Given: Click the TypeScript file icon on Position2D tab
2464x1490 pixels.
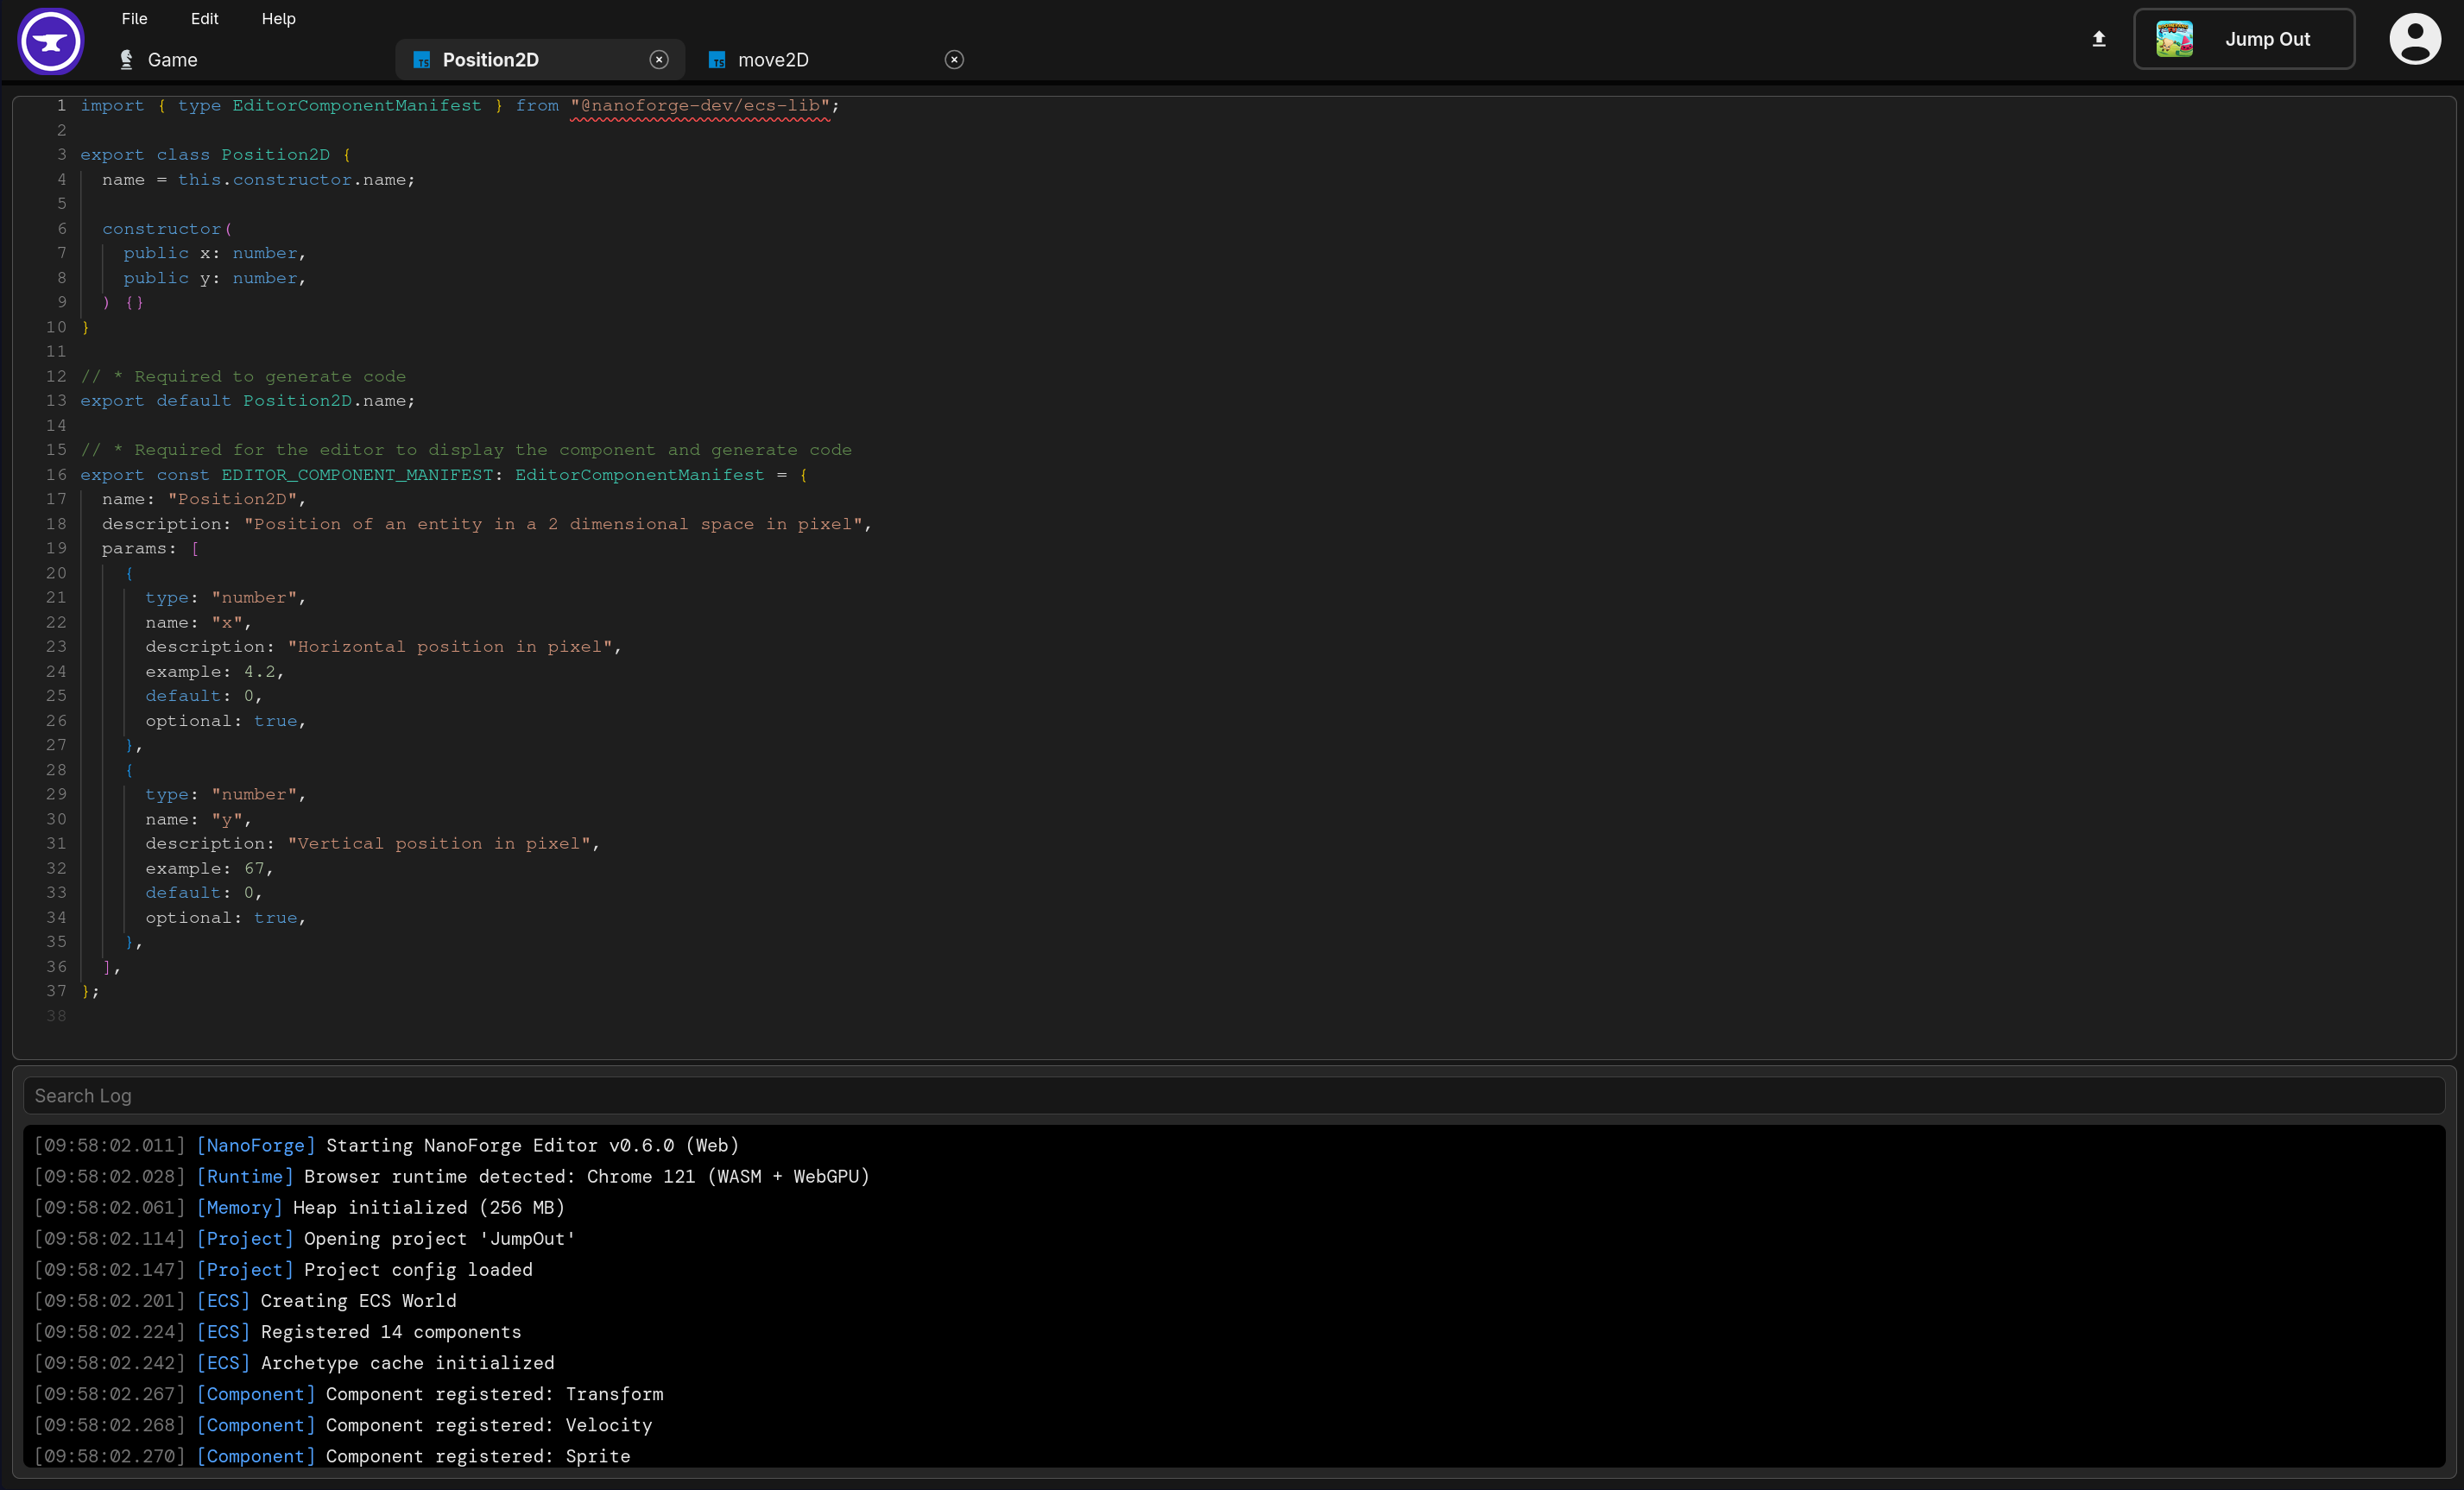Looking at the screenshot, I should click(422, 60).
